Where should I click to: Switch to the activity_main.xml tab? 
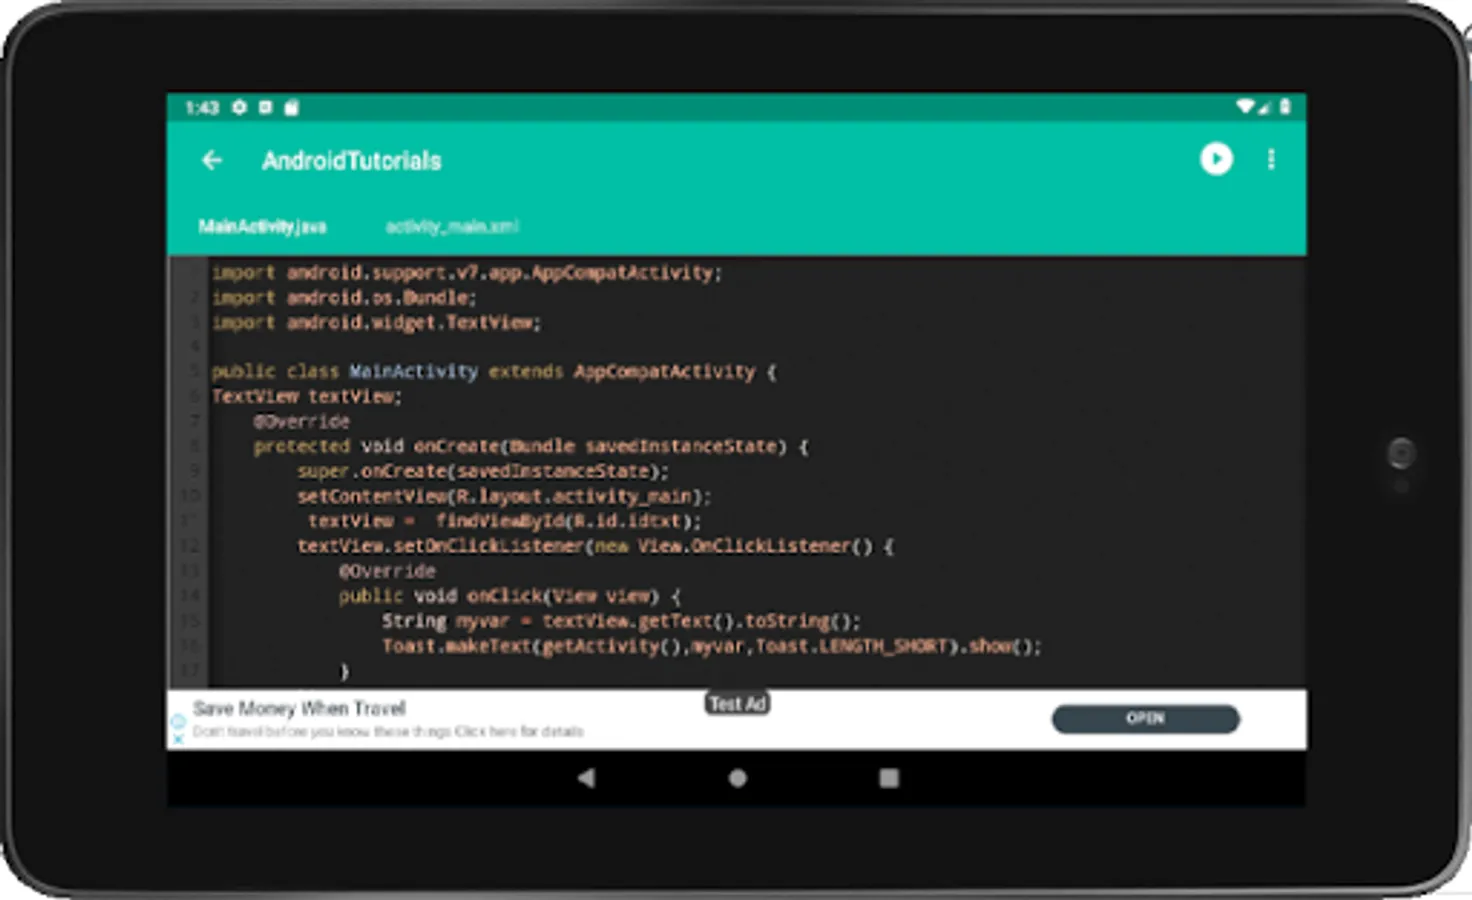pos(452,227)
